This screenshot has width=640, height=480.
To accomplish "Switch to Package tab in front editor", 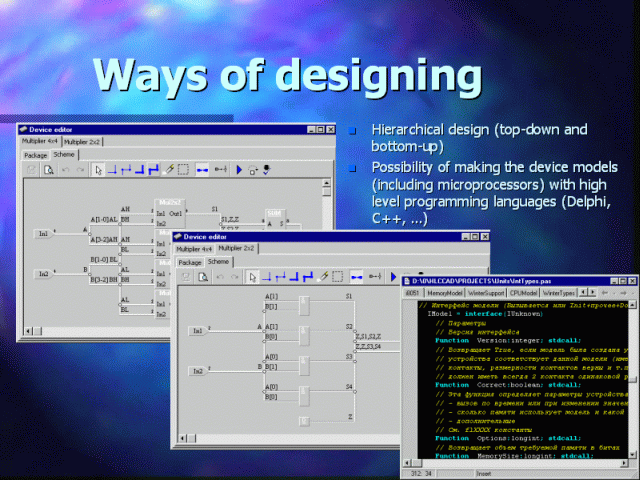I will [x=190, y=262].
